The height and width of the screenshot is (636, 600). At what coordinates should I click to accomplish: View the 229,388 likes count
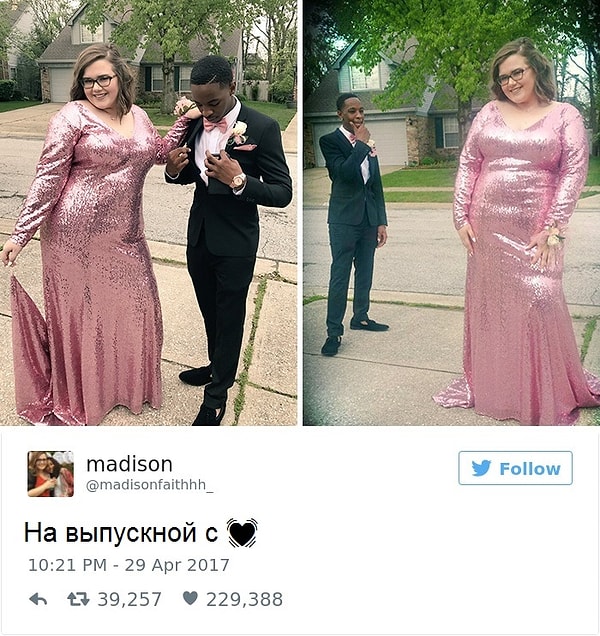(x=244, y=599)
